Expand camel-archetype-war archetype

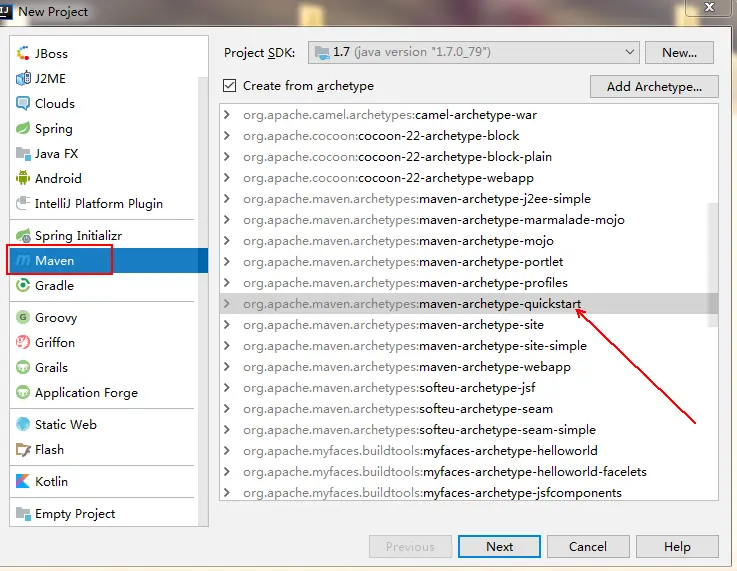click(x=227, y=115)
